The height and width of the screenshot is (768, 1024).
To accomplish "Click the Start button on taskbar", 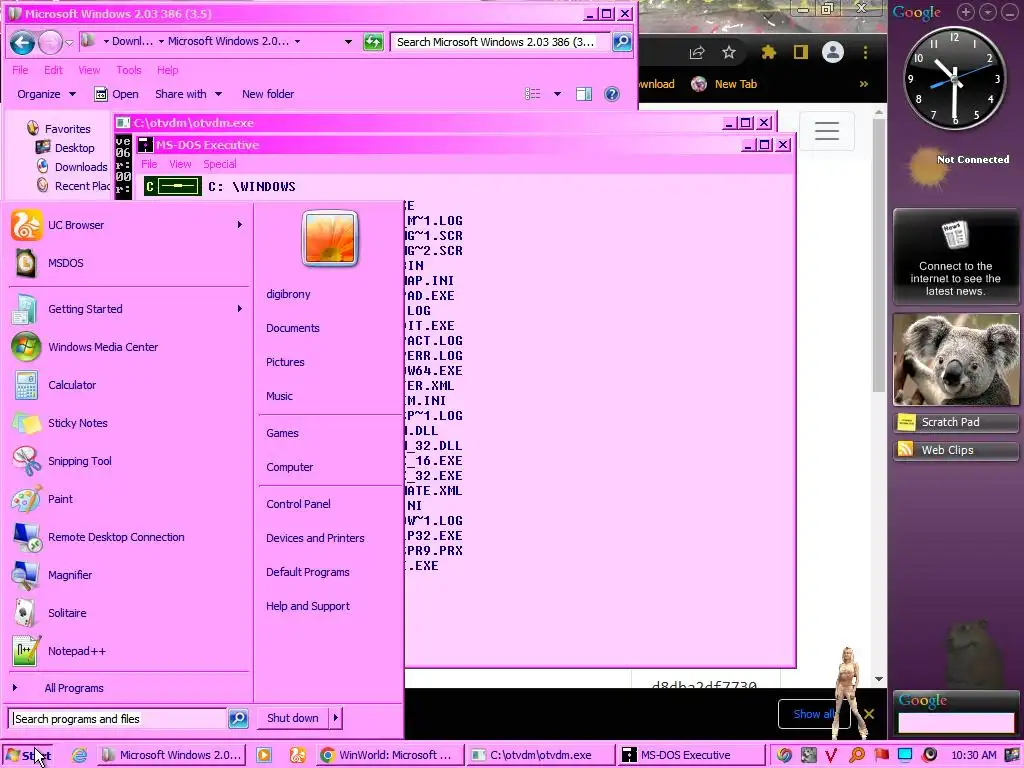I will 28,755.
